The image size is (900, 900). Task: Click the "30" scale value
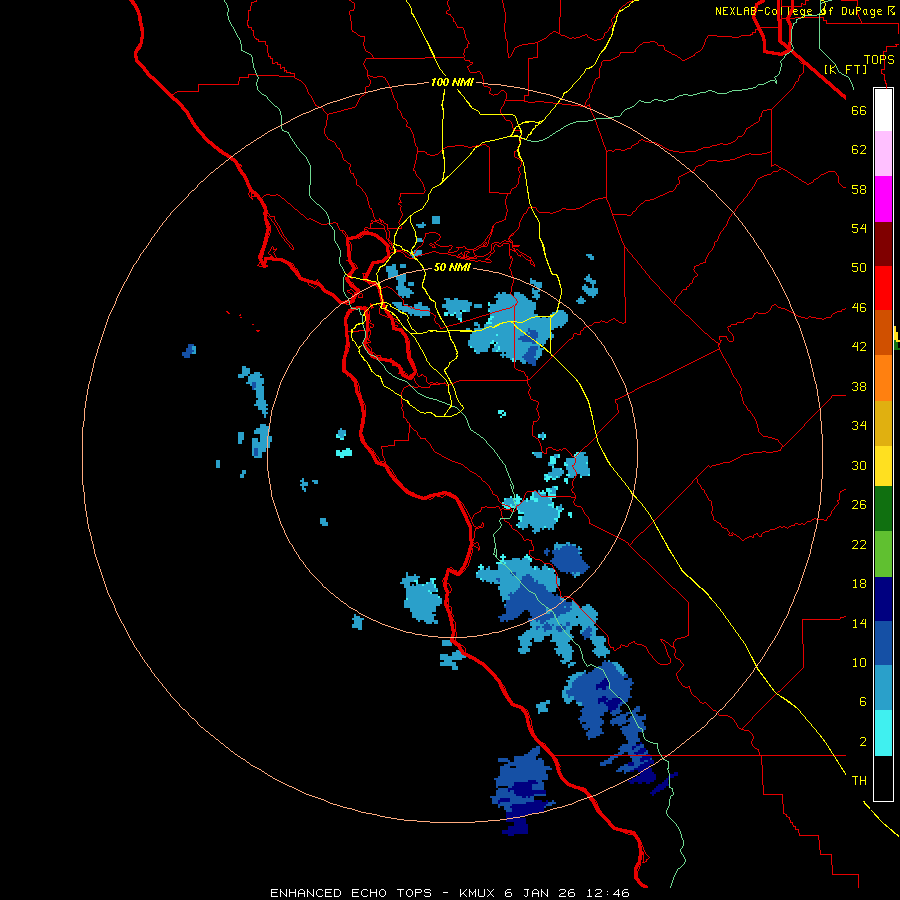point(859,465)
